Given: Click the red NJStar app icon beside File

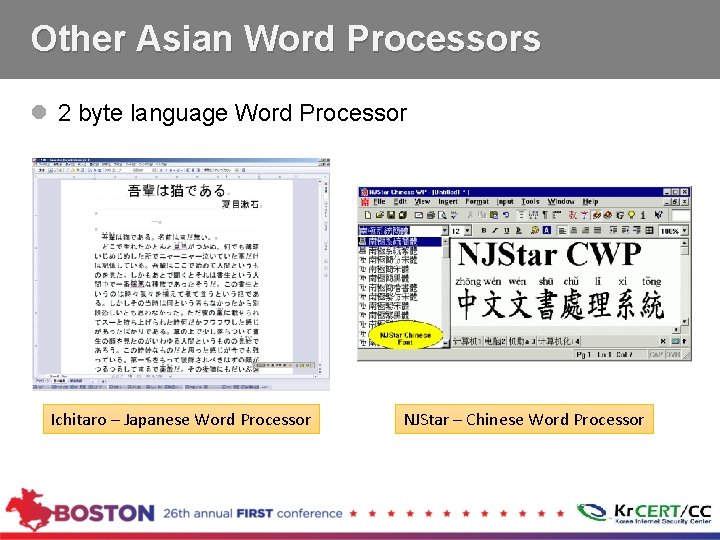Looking at the screenshot, I should coord(365,202).
